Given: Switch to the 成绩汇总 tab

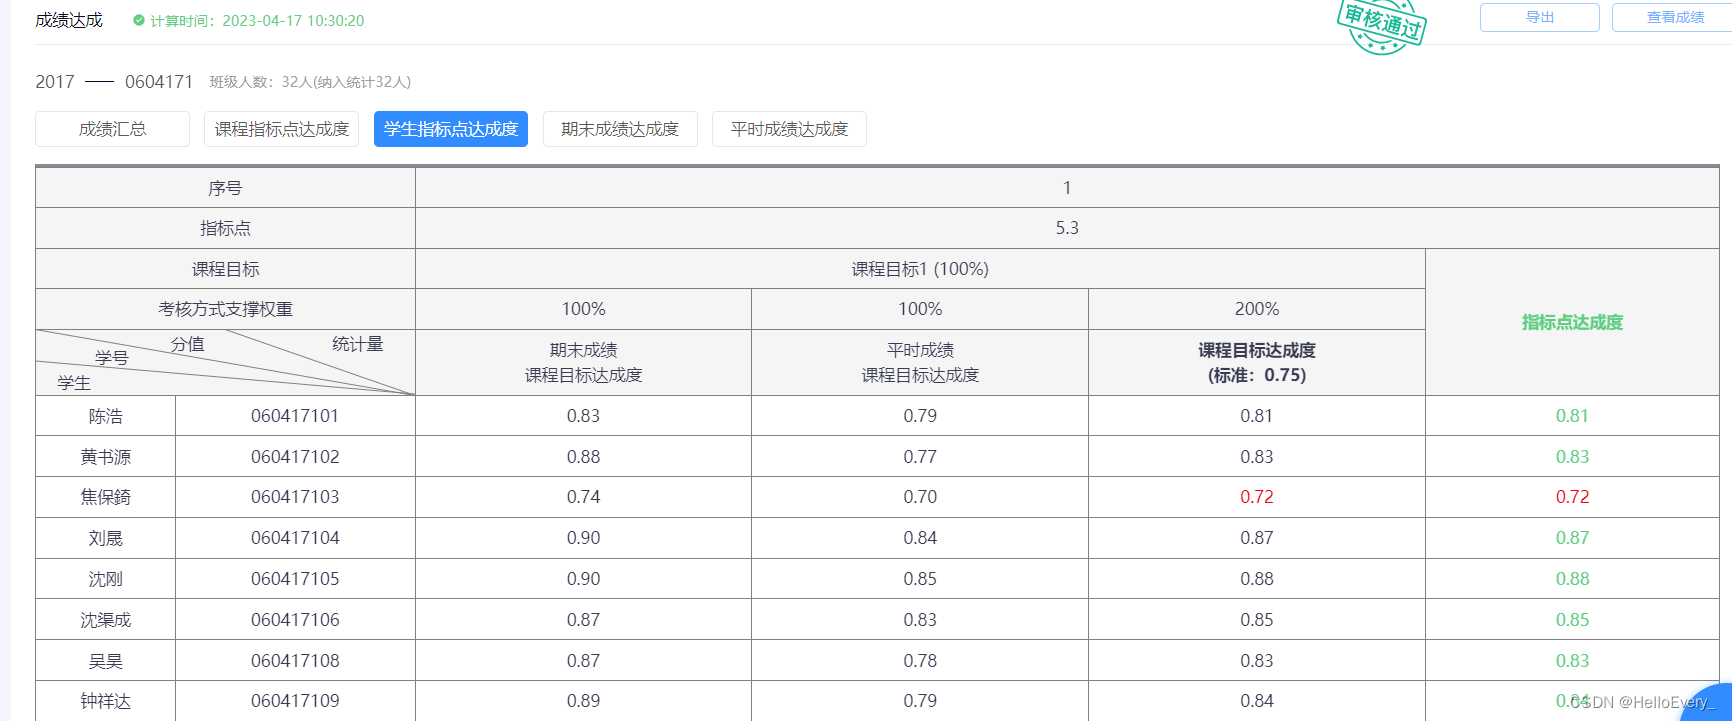Looking at the screenshot, I should pyautogui.click(x=112, y=129).
